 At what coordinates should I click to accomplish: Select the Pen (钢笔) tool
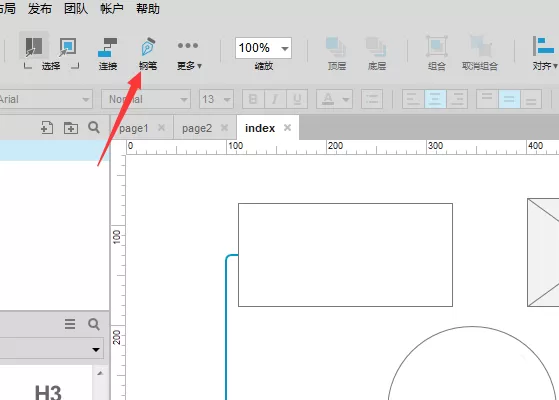point(148,53)
